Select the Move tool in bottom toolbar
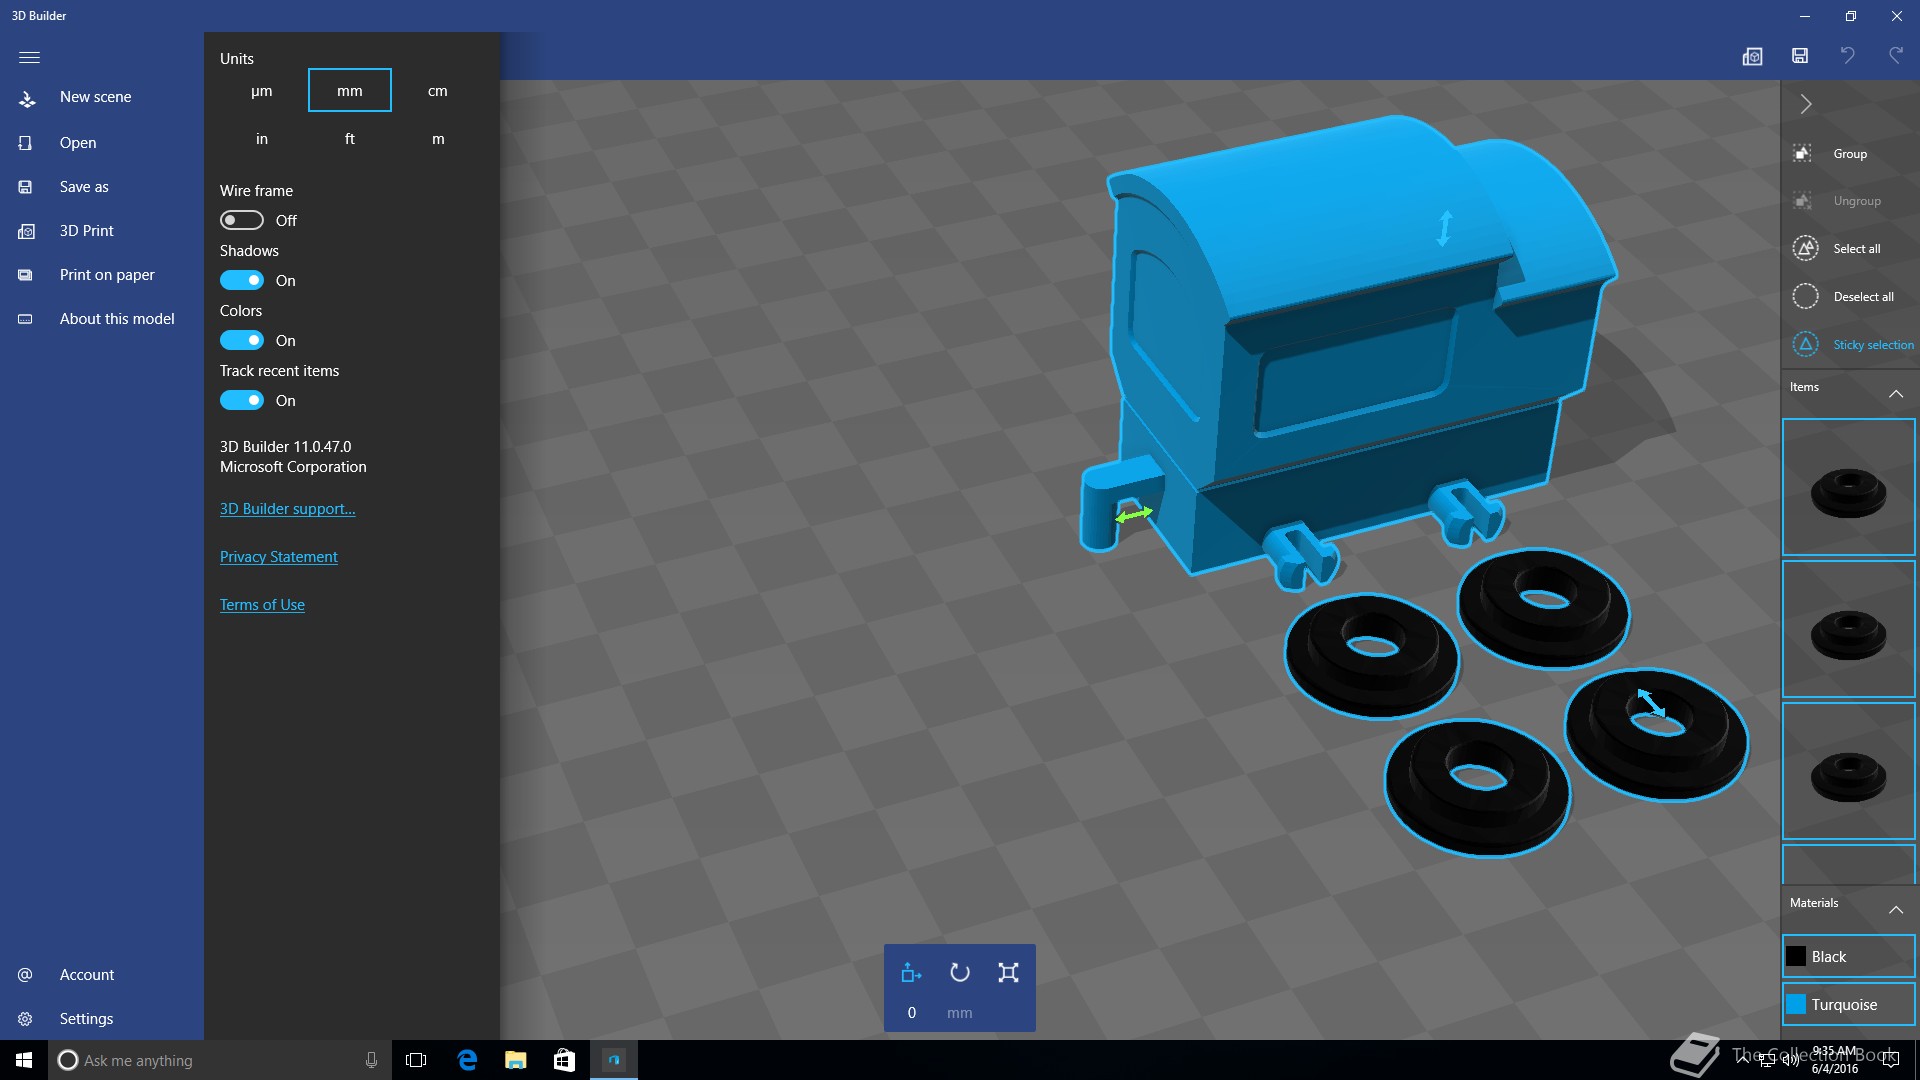Viewport: 1920px width, 1080px height. click(911, 972)
